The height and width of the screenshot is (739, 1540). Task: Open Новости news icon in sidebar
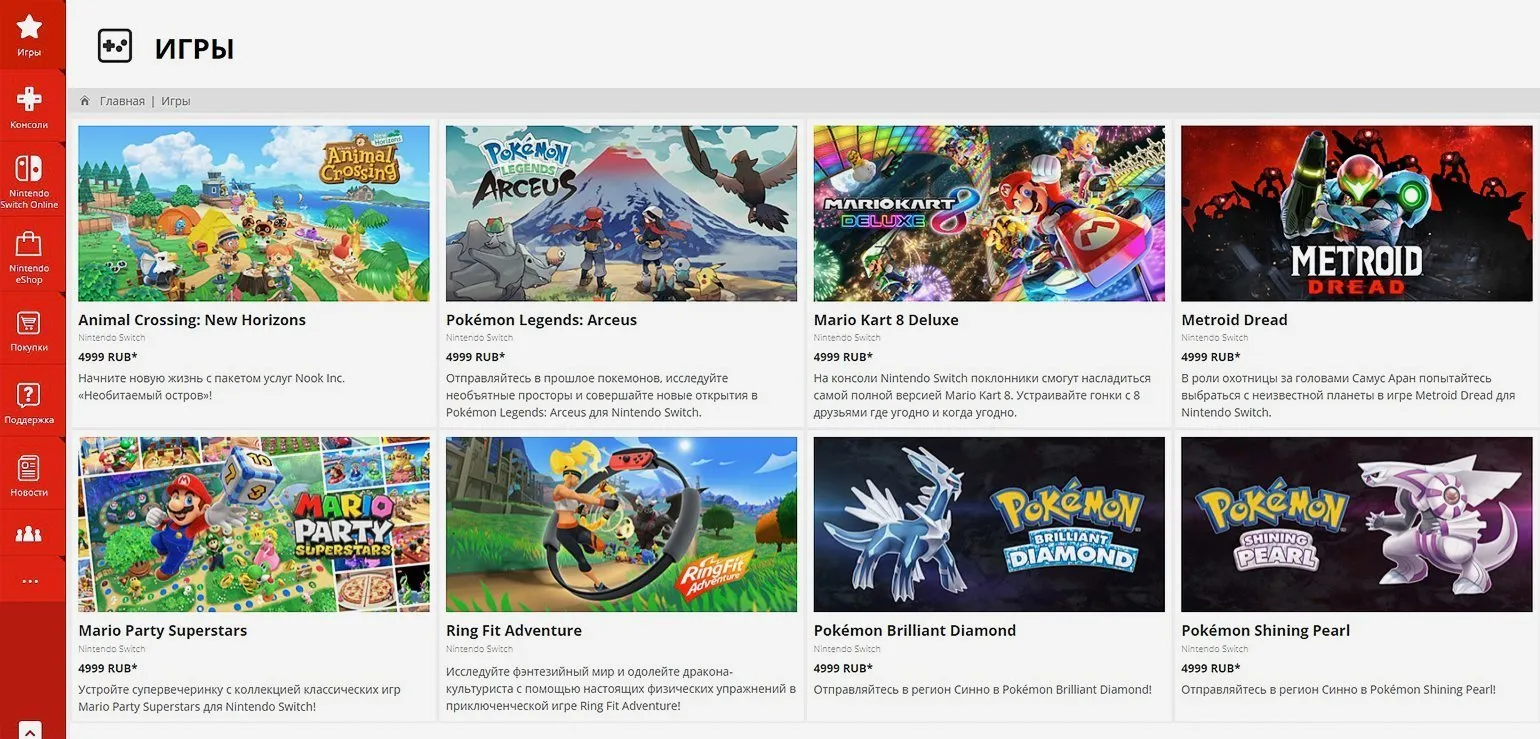[29, 468]
